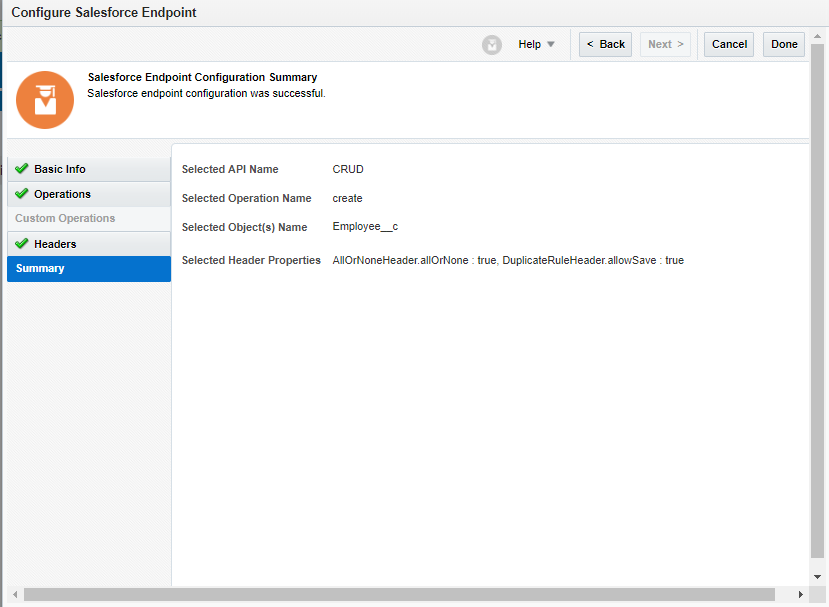Click the disabled Next button
This screenshot has width=829, height=607.
pos(666,44)
